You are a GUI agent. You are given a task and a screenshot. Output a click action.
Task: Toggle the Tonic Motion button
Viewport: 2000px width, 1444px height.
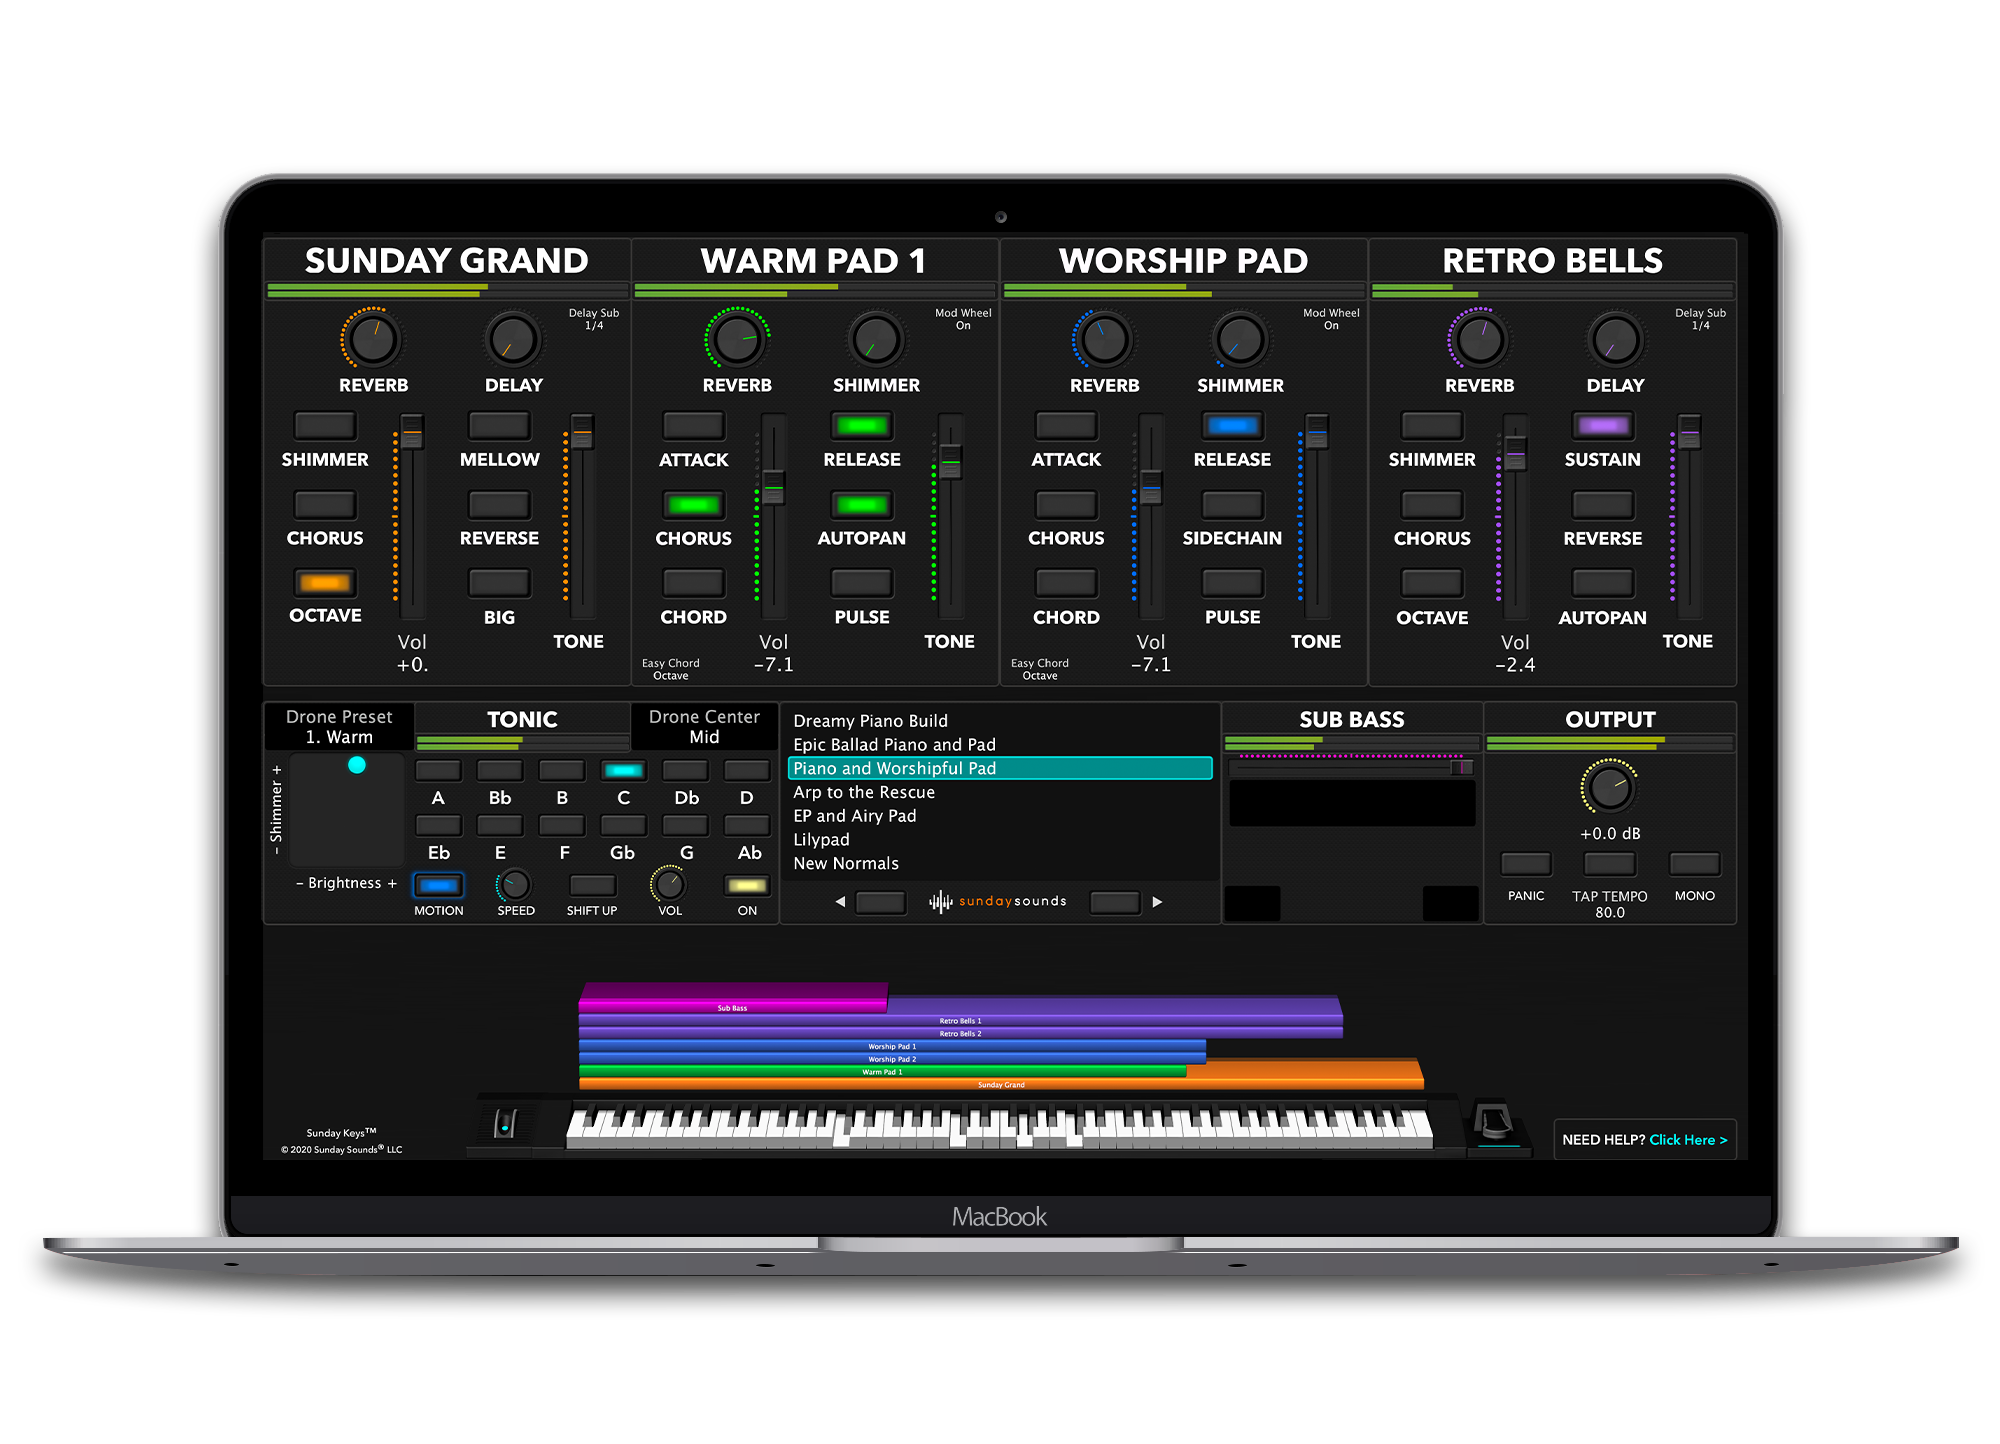438,886
